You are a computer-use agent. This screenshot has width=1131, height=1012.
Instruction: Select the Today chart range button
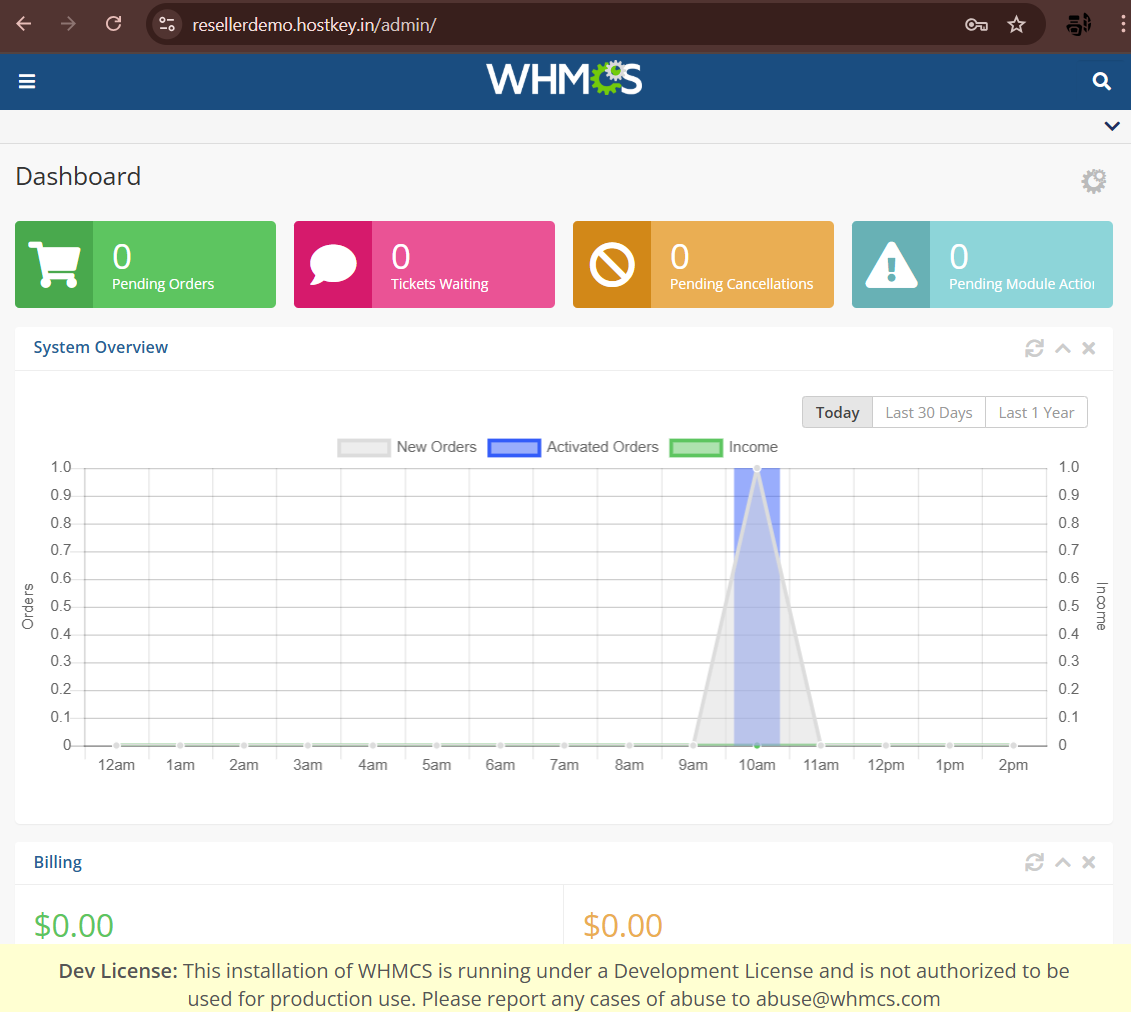[x=837, y=412]
